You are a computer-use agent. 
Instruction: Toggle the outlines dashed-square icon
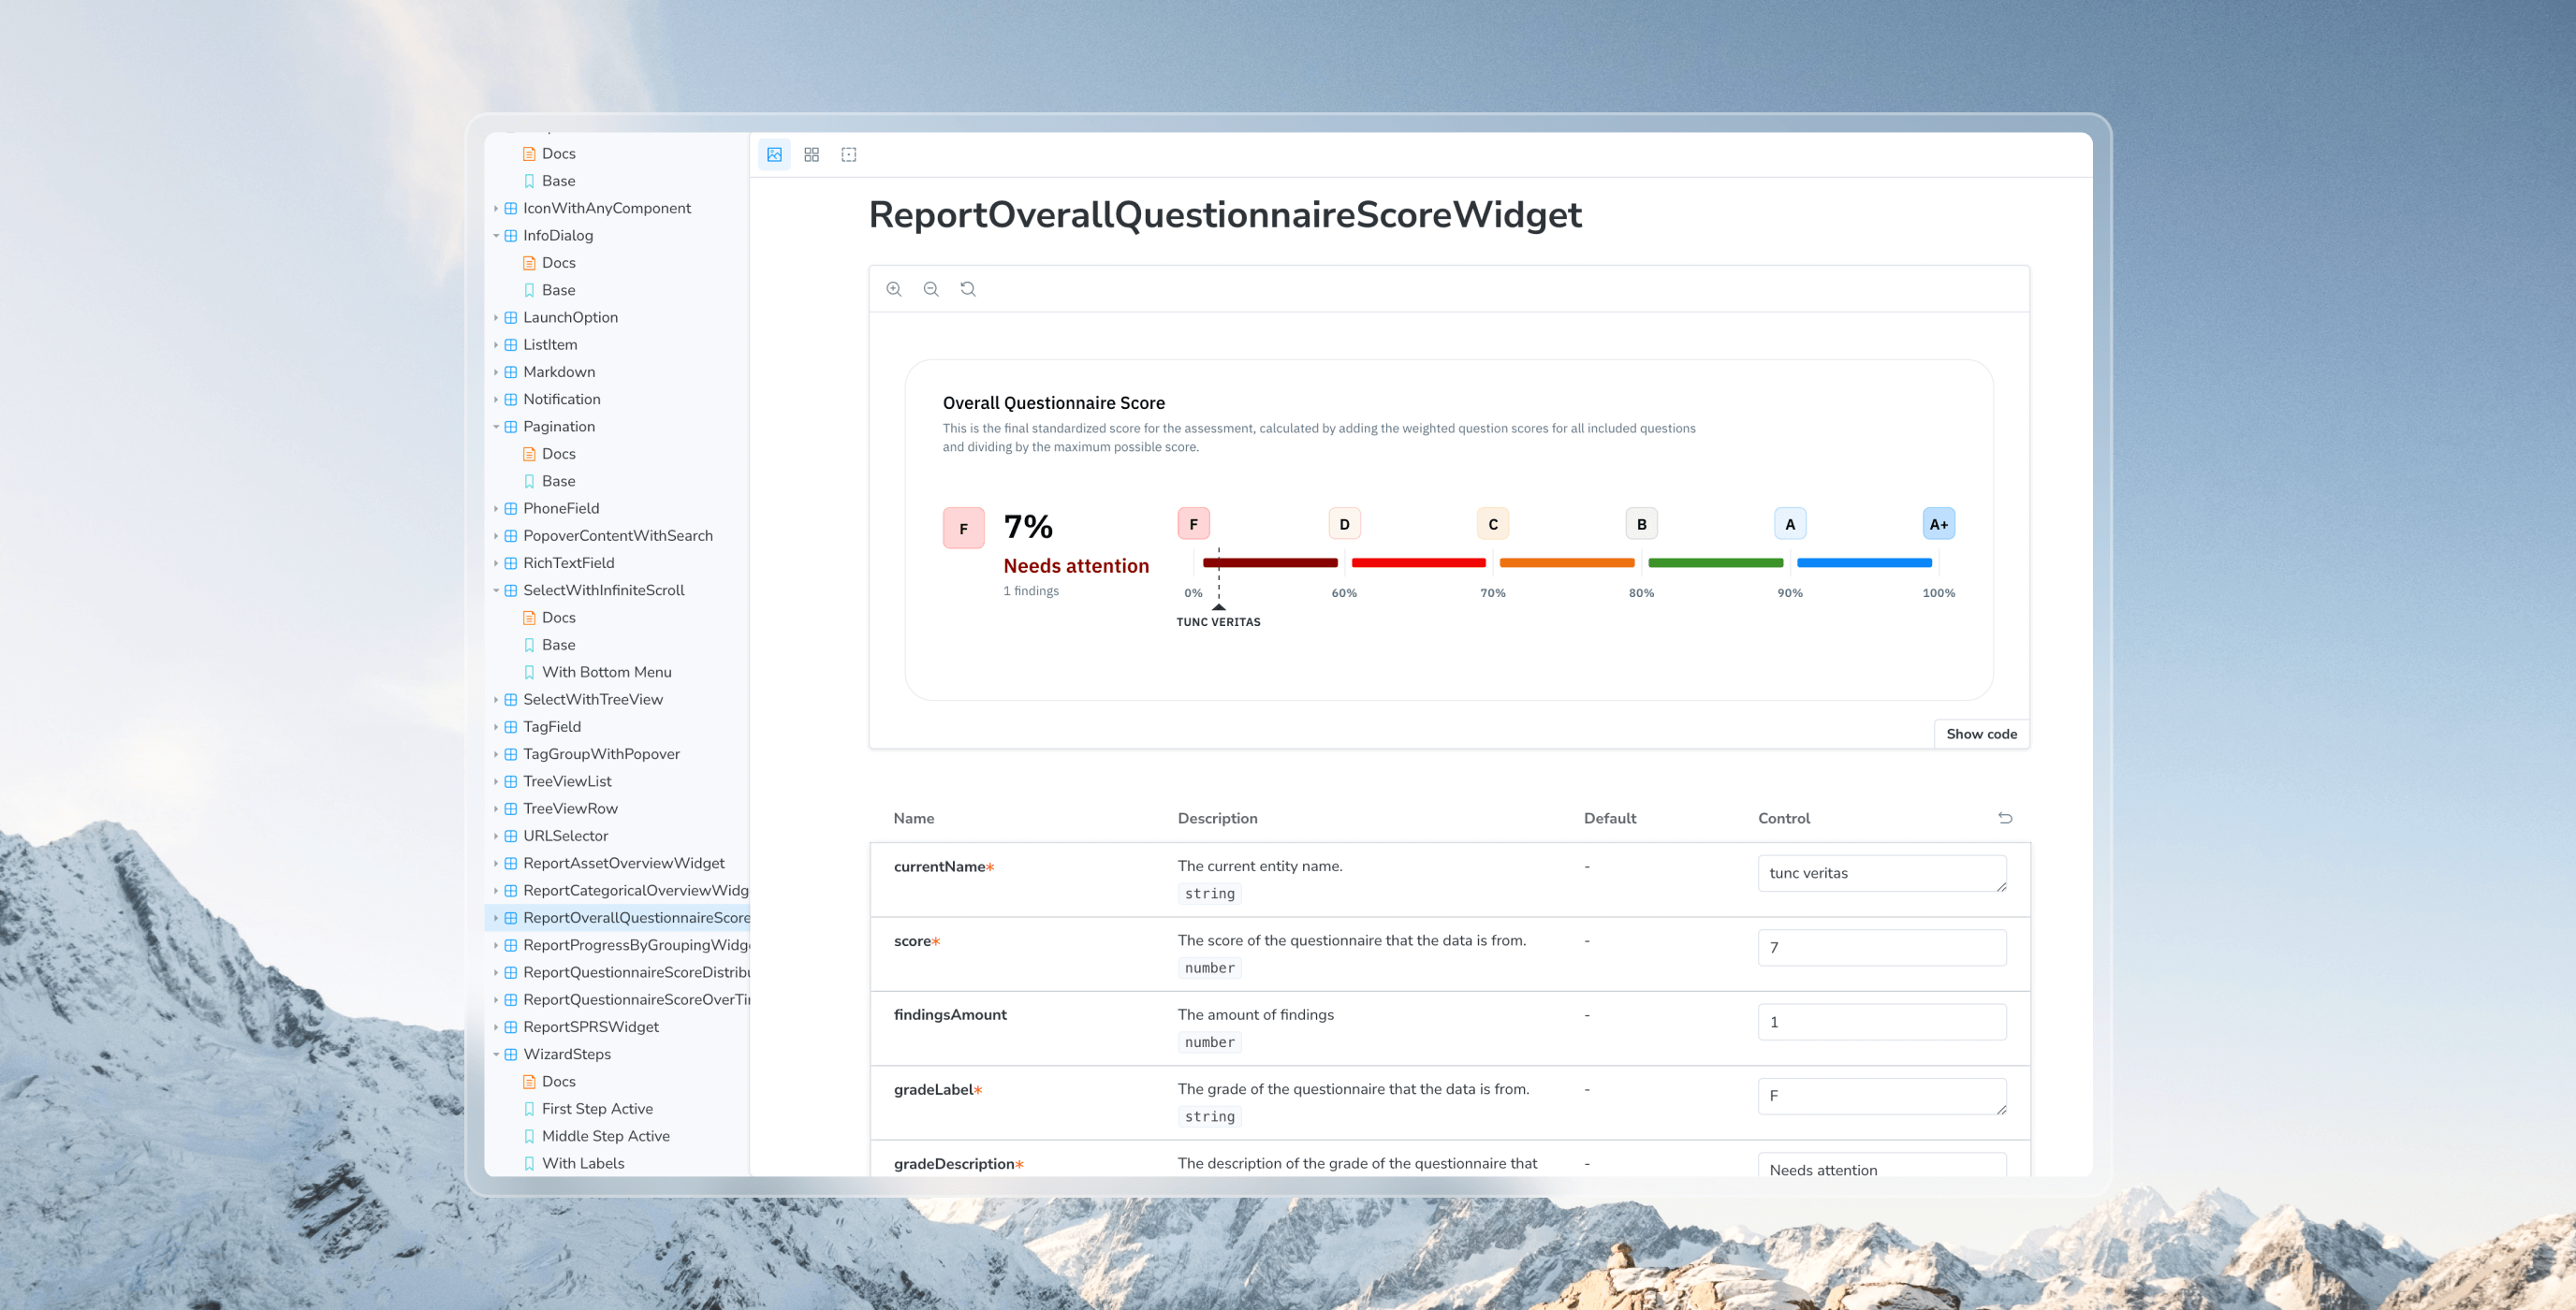click(848, 155)
